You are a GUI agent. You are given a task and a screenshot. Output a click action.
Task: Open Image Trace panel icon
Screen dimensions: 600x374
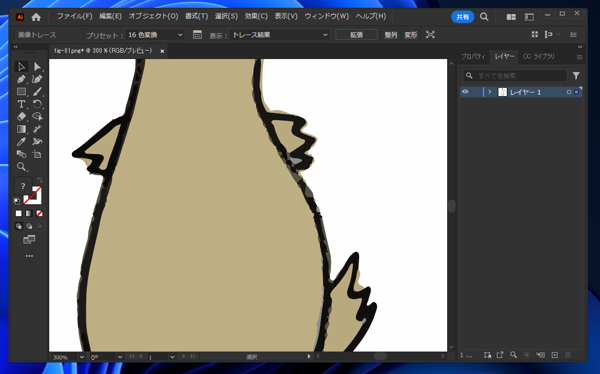[197, 35]
